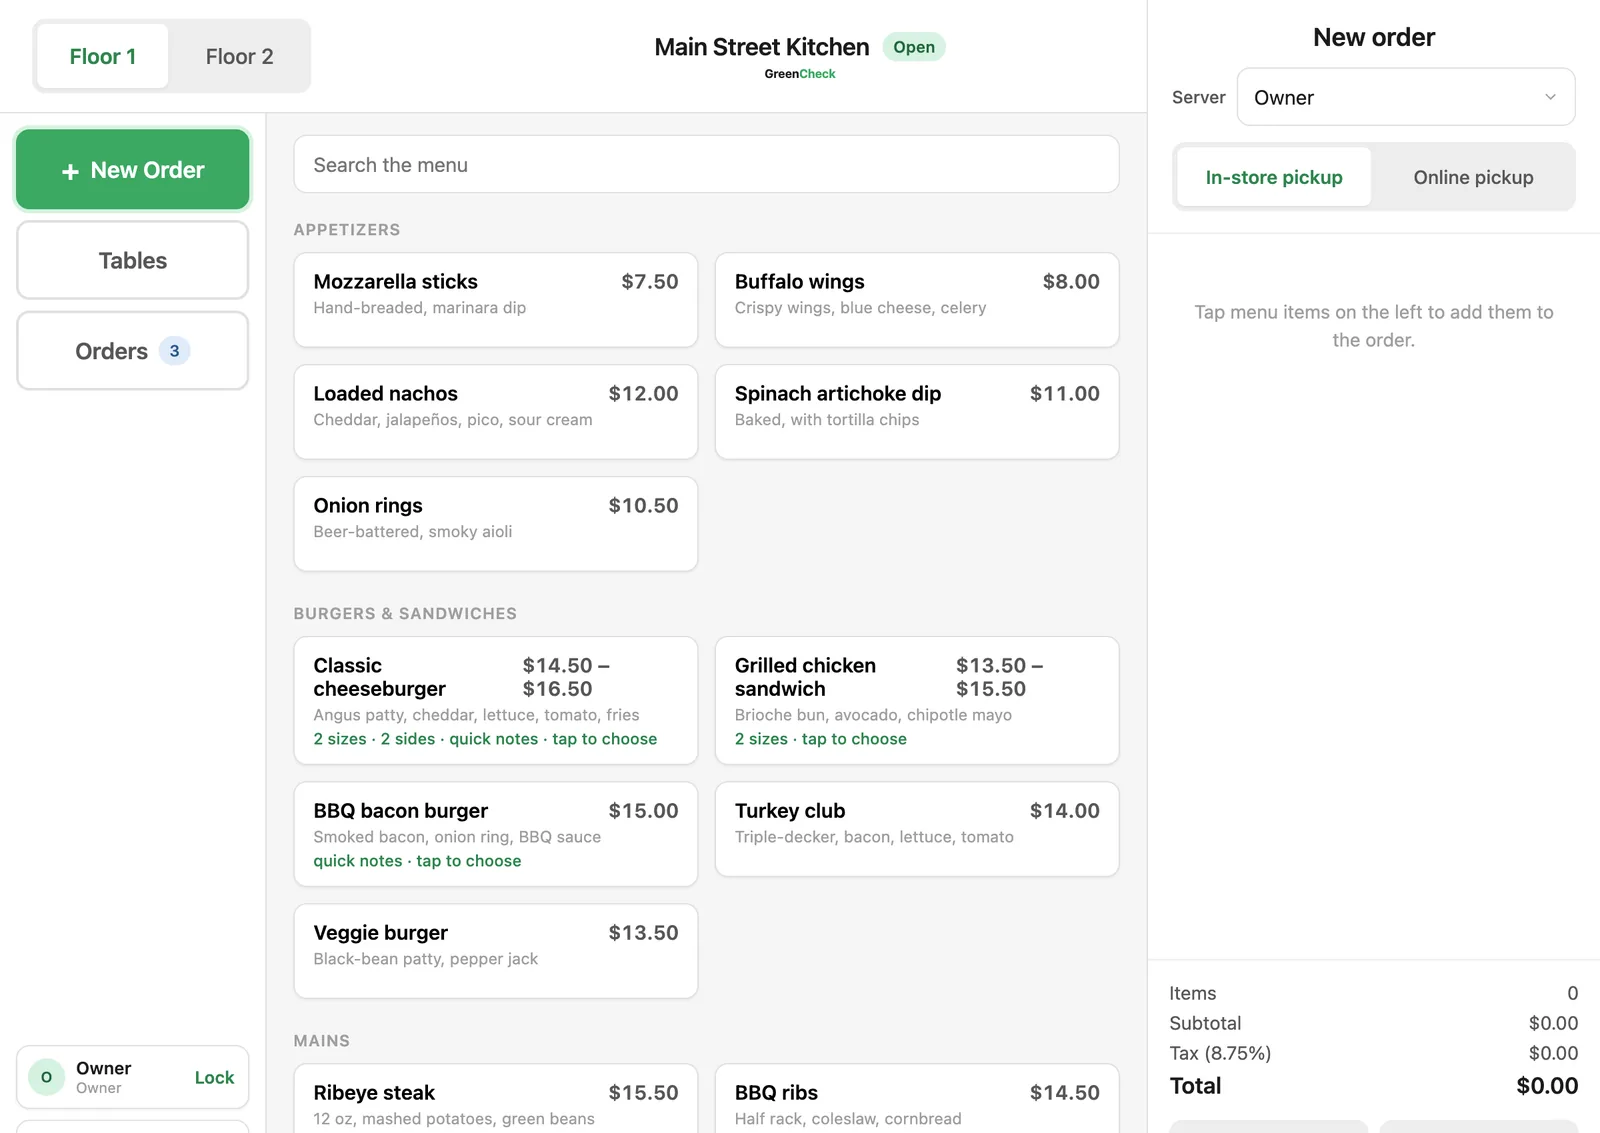Focus the Search the menu field

(706, 164)
